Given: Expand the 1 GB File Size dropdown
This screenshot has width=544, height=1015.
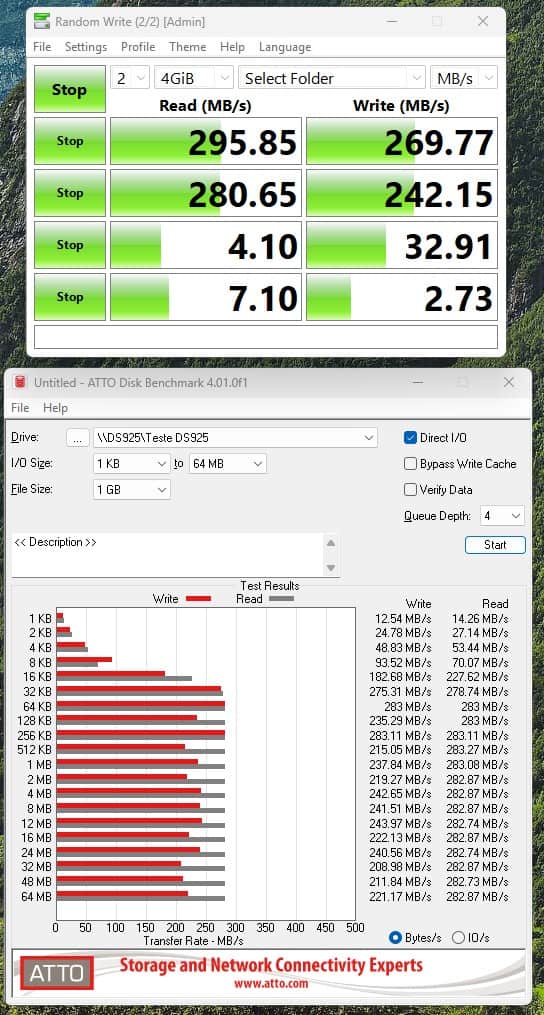Looking at the screenshot, I should (131, 490).
